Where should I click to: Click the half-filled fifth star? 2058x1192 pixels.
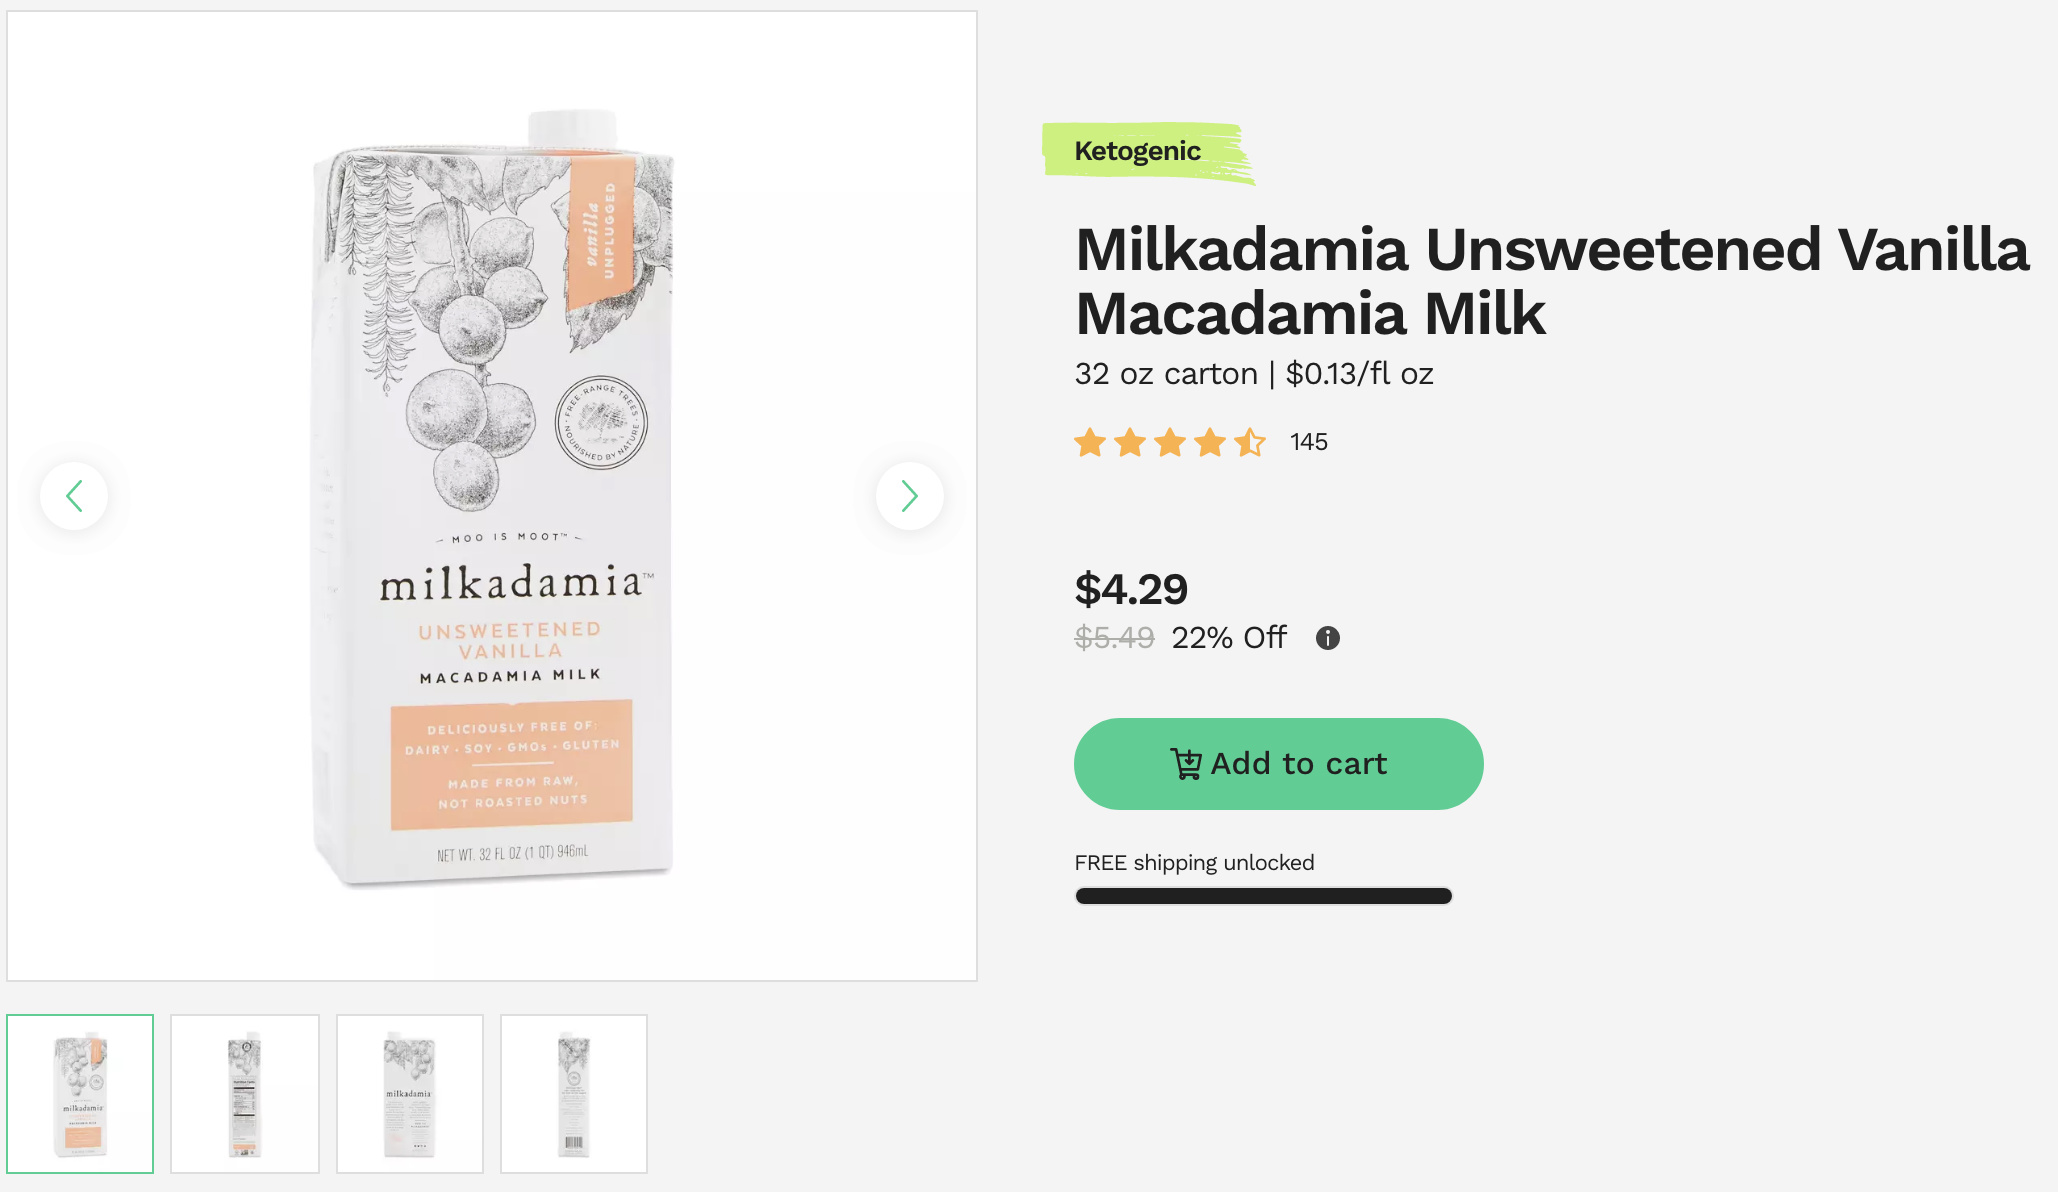point(1249,442)
